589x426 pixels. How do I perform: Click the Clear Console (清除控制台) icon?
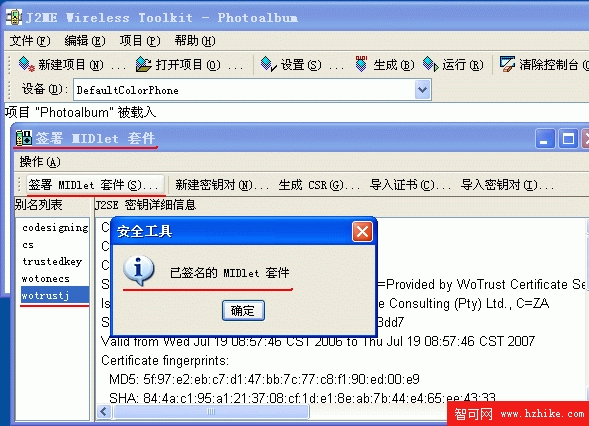pos(507,64)
